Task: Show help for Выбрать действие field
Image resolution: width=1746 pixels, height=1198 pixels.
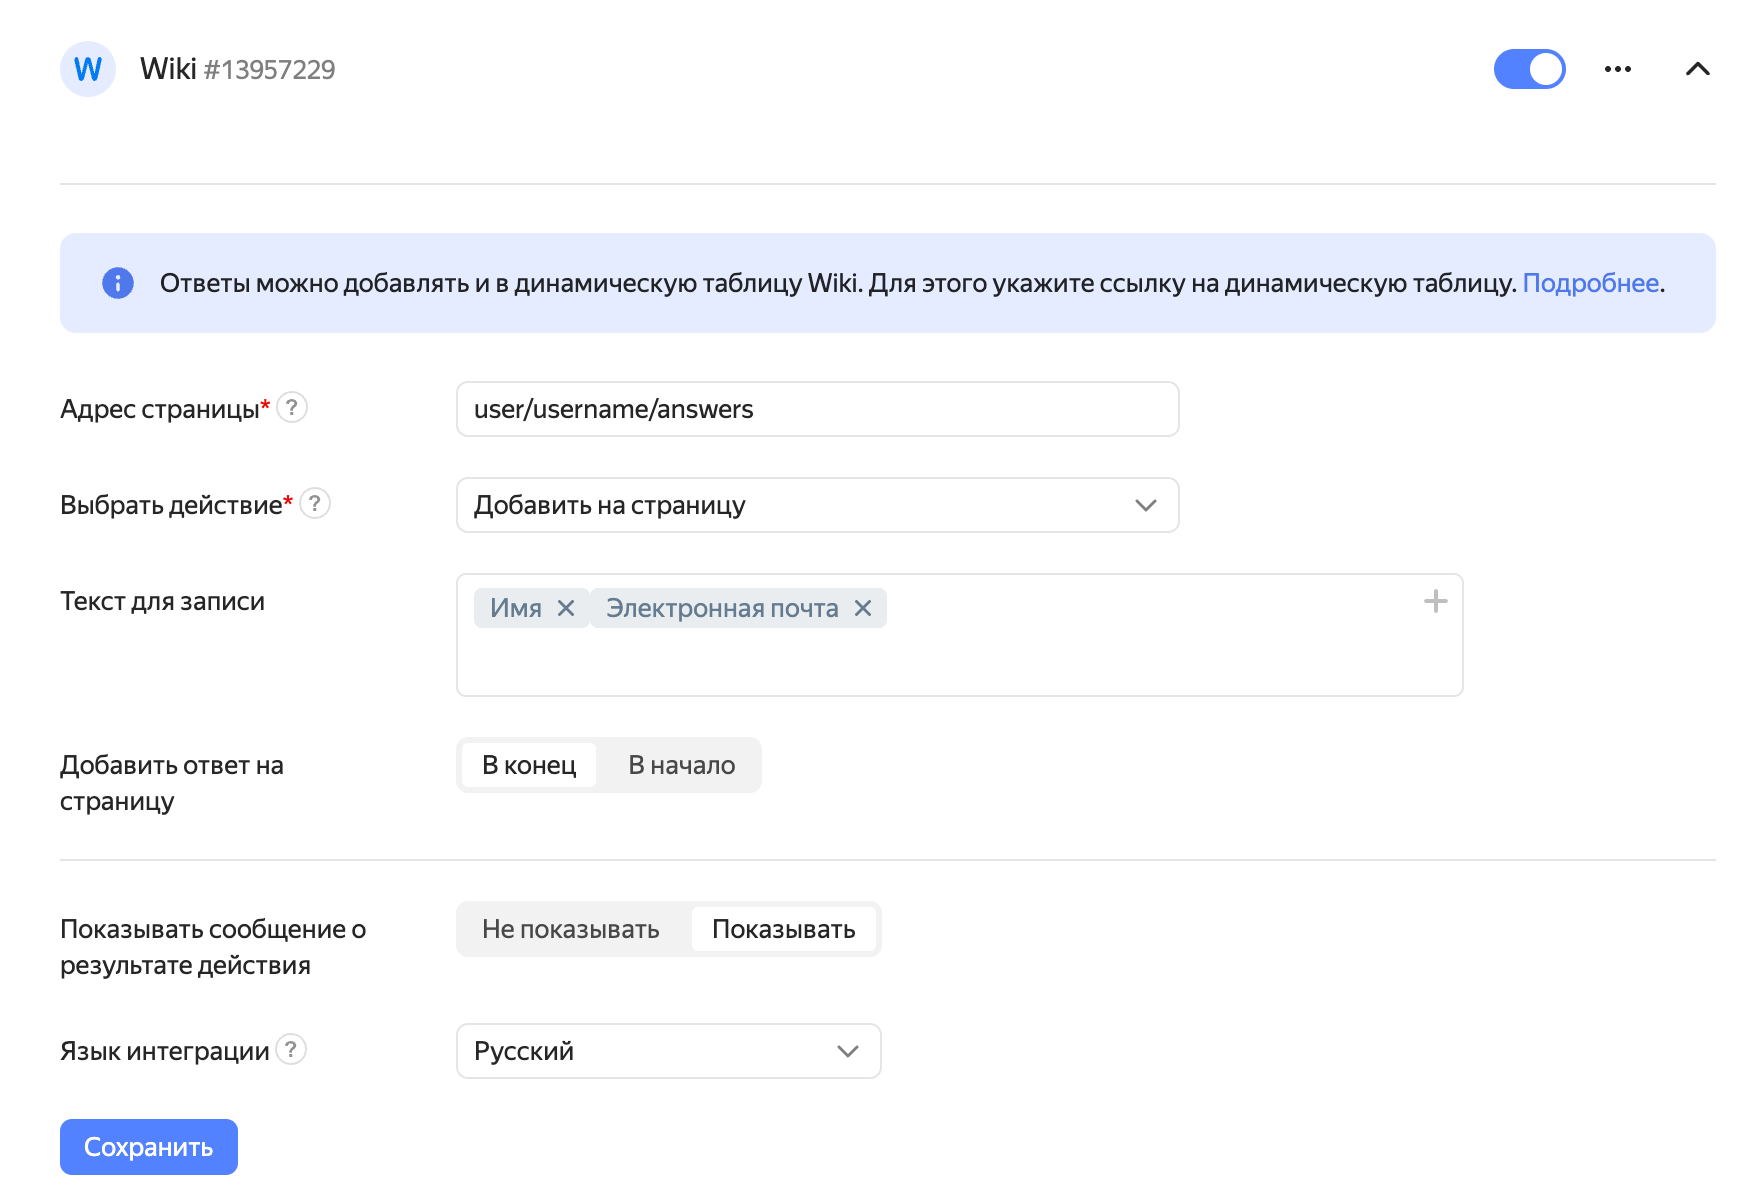Action: point(315,503)
